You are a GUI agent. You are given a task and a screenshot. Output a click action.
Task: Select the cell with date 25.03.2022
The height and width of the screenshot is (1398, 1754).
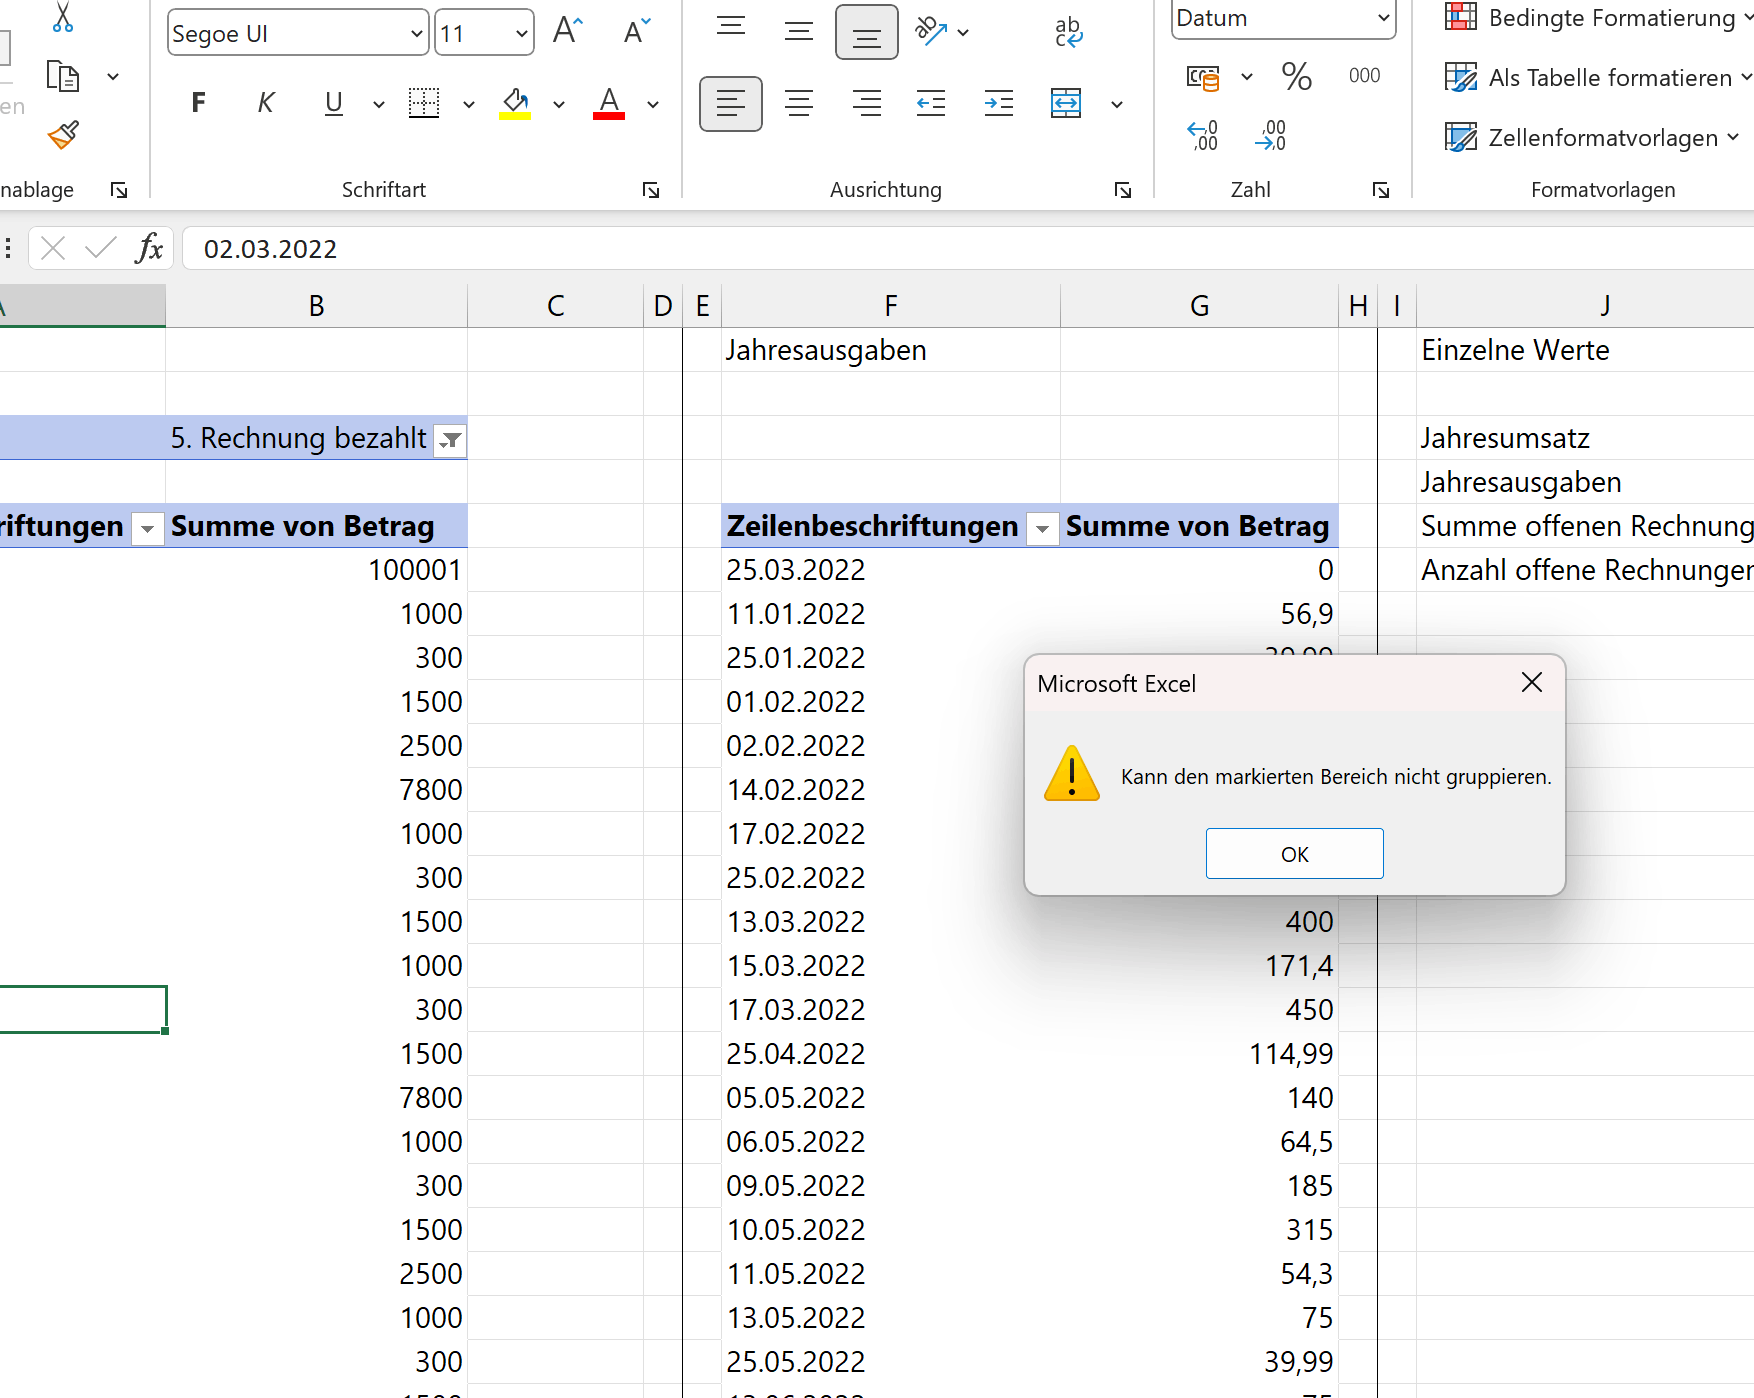click(891, 570)
